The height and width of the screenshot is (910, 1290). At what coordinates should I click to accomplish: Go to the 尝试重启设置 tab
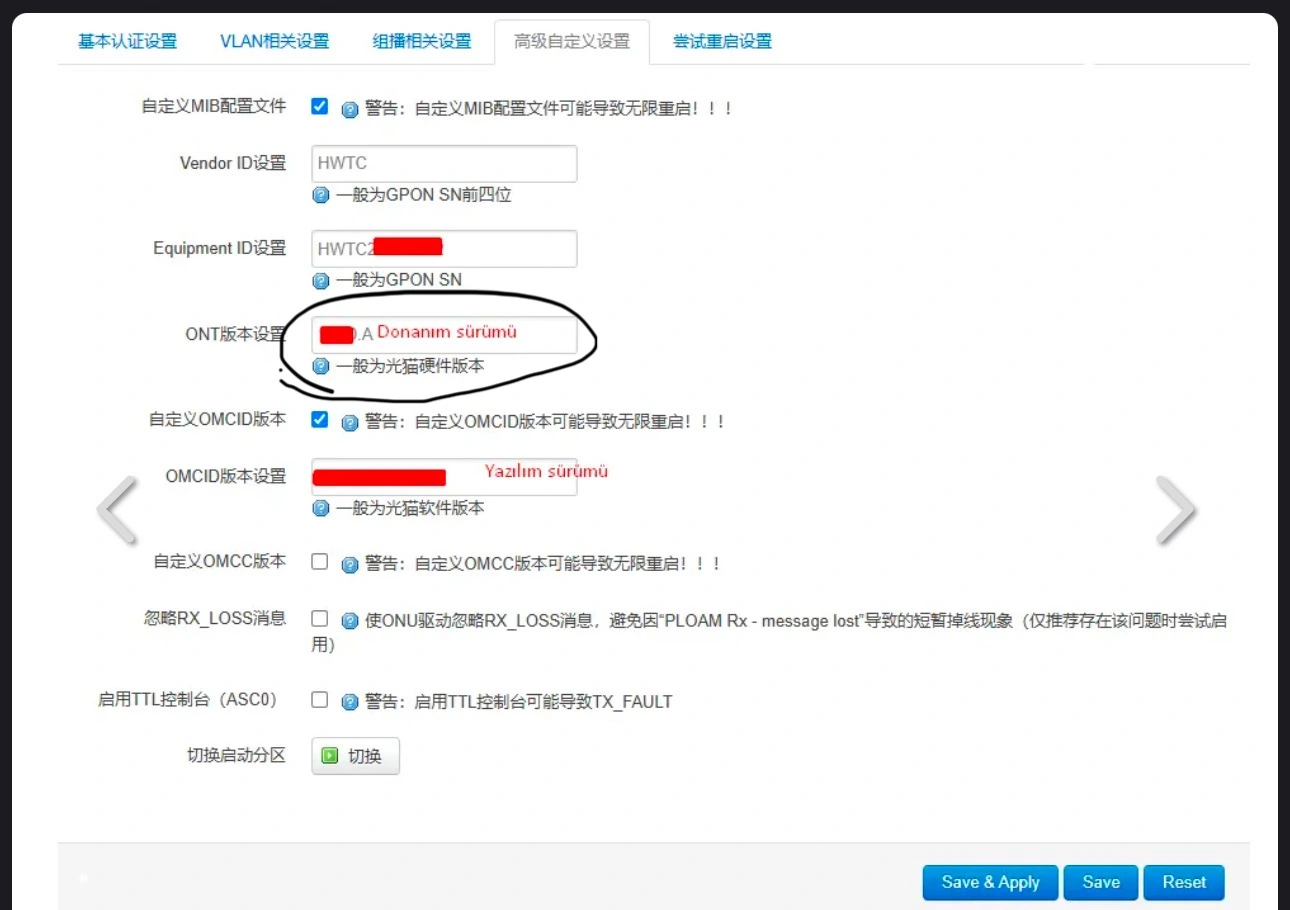(x=722, y=41)
